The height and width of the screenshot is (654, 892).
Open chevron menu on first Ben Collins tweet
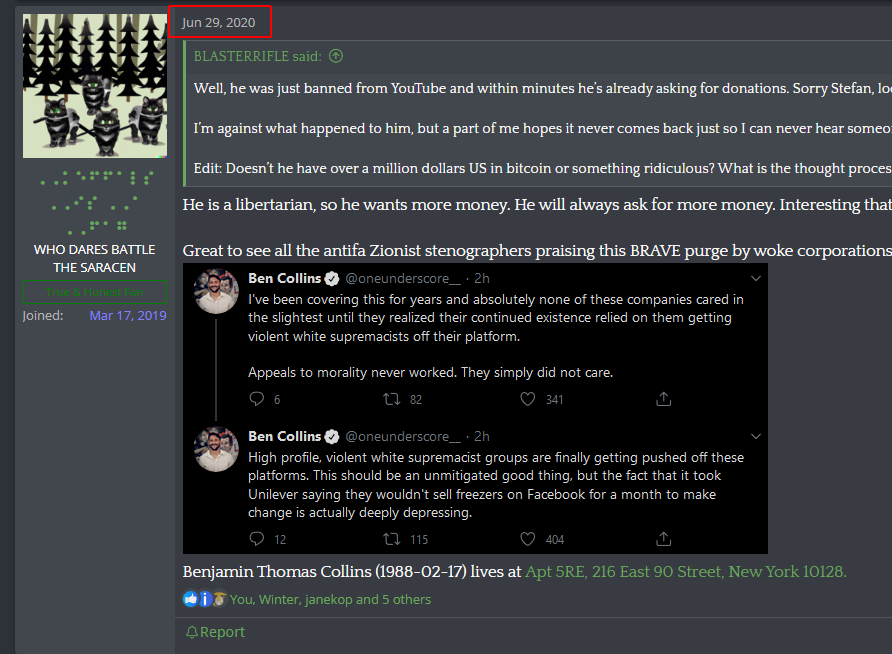coord(755,279)
